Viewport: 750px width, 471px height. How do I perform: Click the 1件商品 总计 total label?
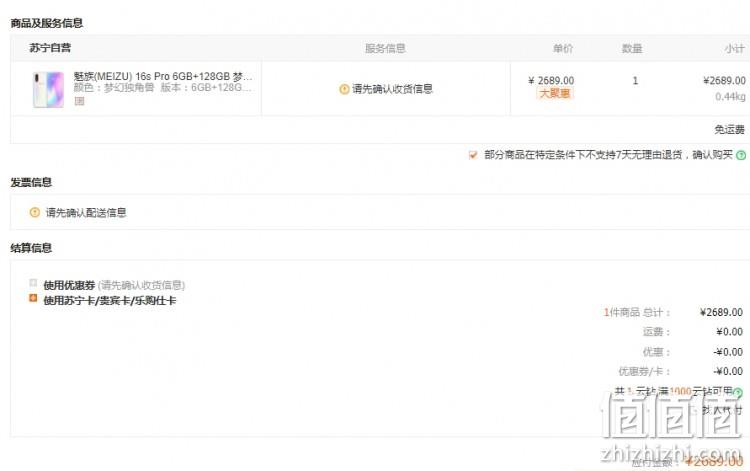coord(637,312)
